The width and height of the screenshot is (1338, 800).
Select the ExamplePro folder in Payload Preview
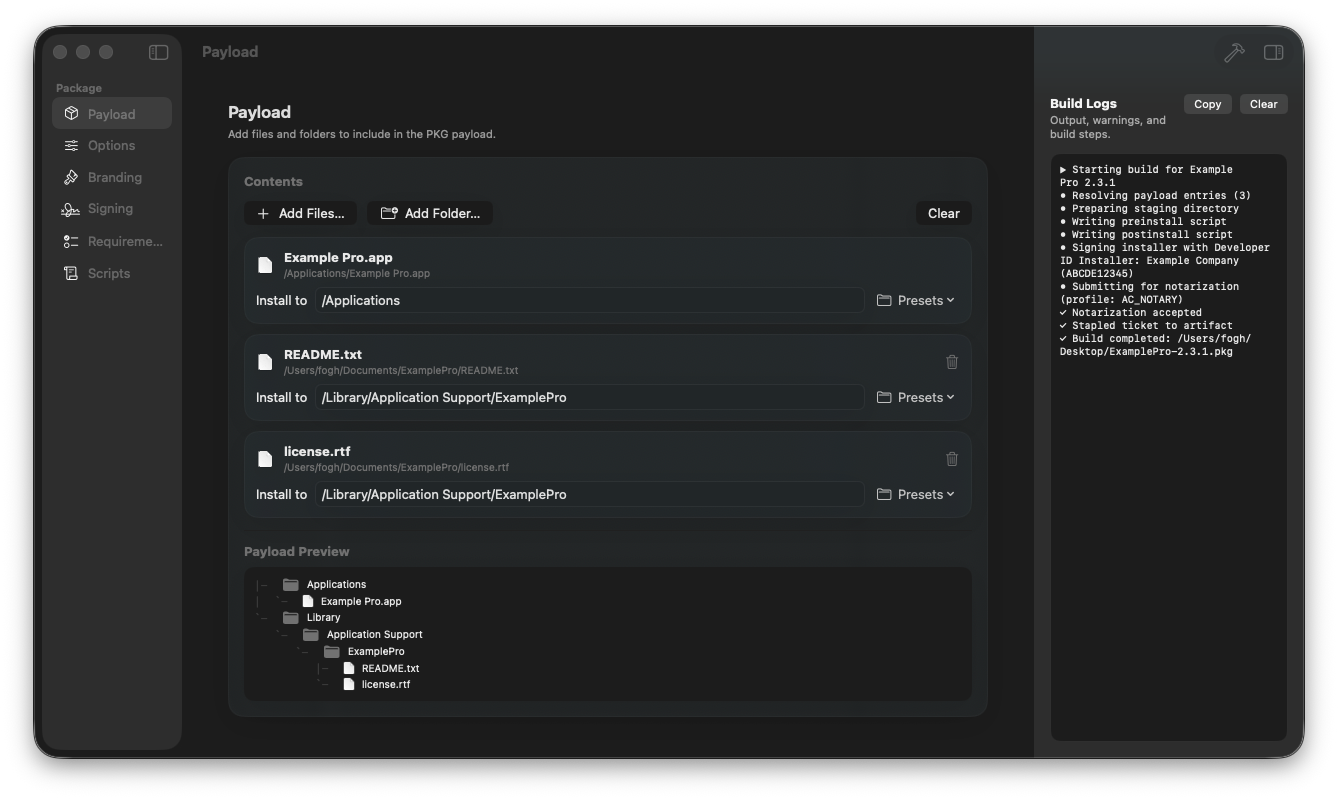pos(375,651)
